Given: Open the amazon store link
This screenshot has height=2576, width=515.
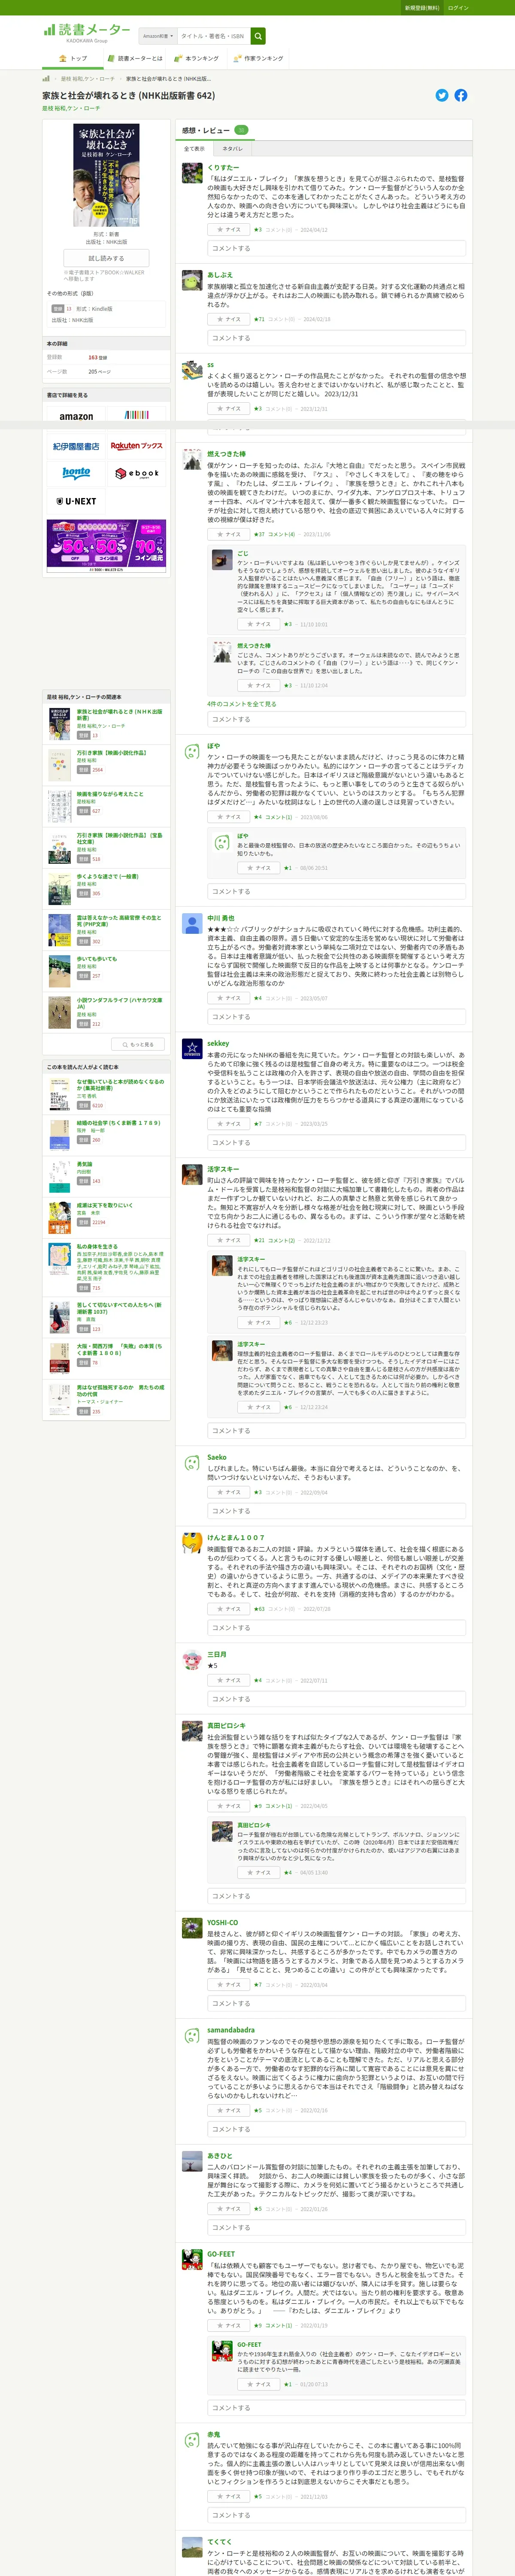Looking at the screenshot, I should click(76, 416).
